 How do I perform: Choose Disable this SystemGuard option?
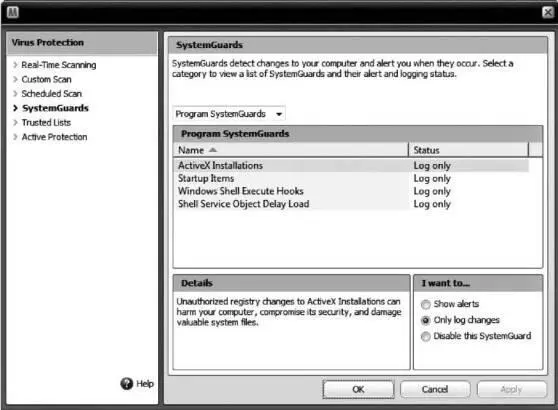[426, 336]
